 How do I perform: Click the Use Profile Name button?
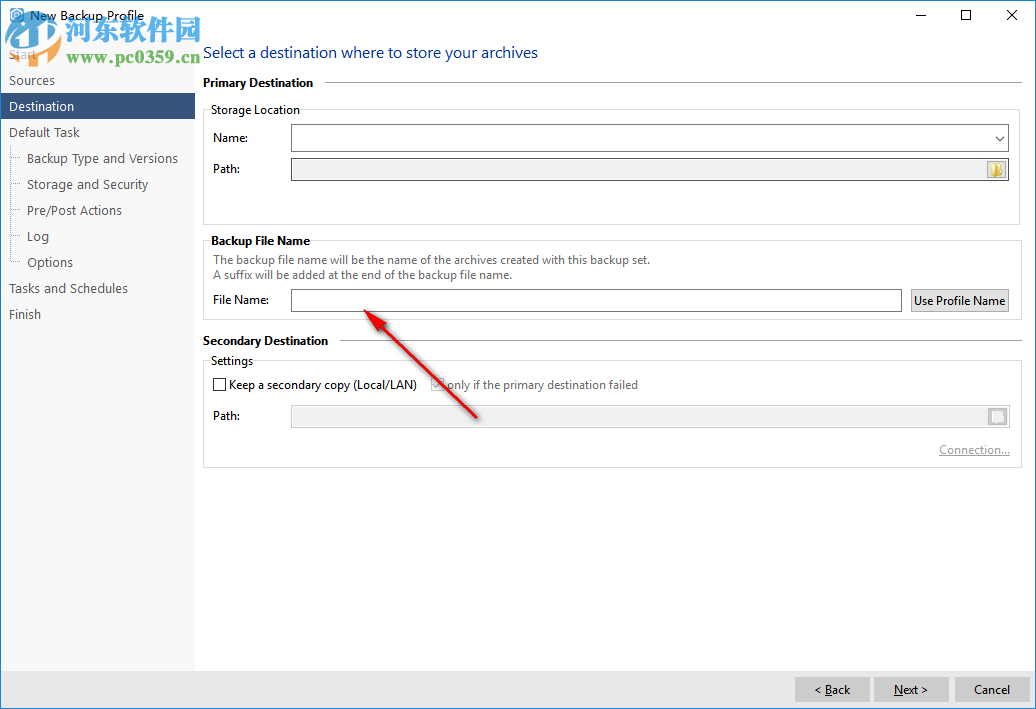click(x=959, y=301)
